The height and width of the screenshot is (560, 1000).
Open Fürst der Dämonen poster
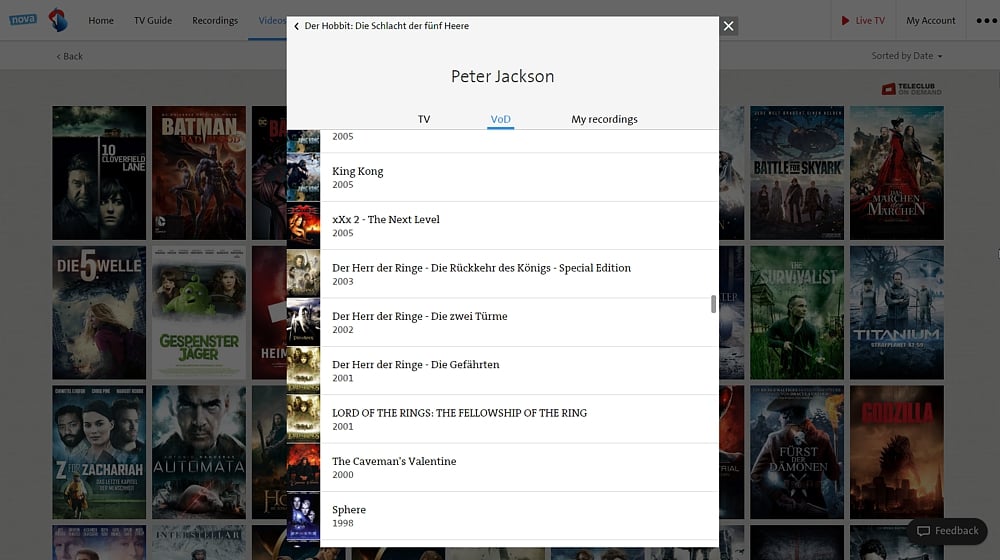797,452
